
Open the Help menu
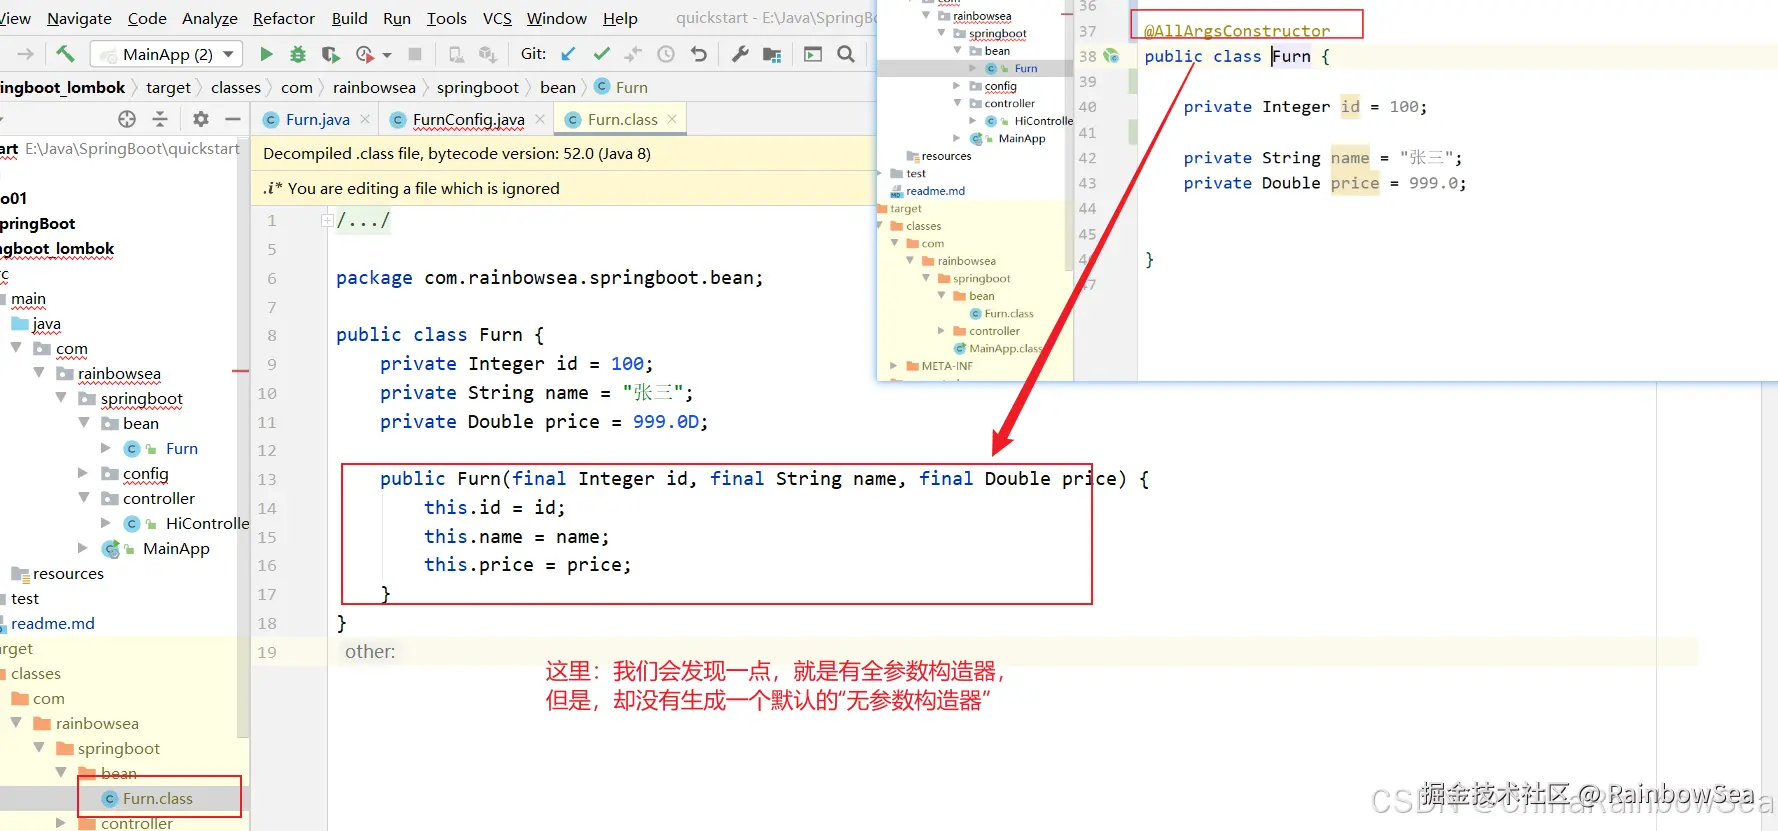pyautogui.click(x=620, y=18)
